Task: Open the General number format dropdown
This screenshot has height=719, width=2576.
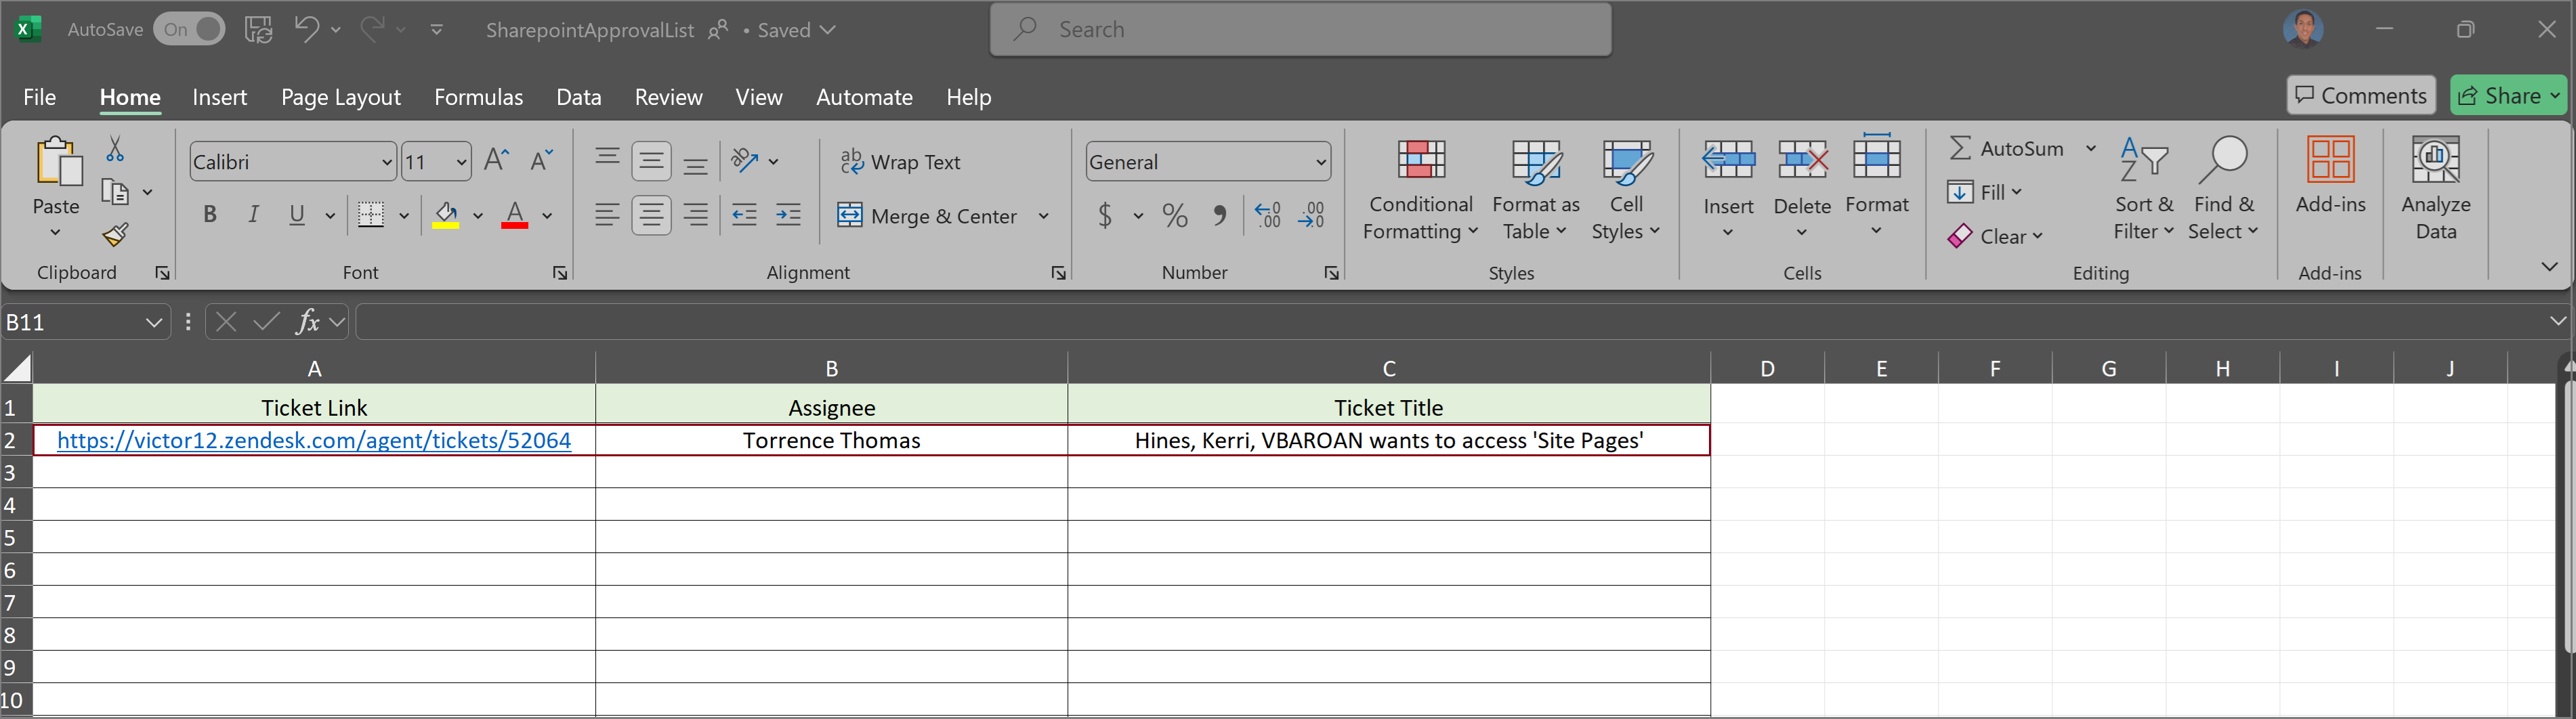Action: 1320,162
